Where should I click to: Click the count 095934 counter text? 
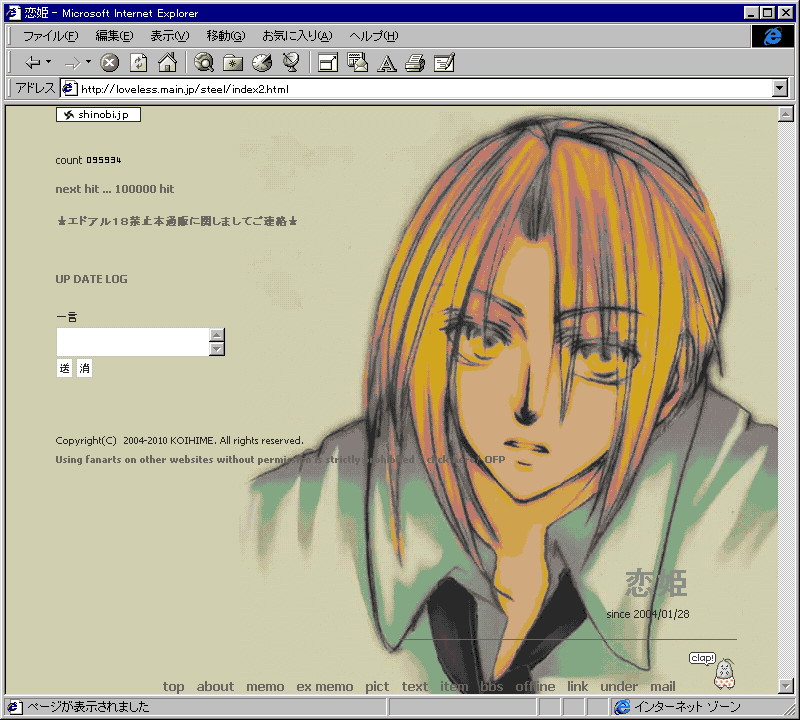(x=88, y=160)
